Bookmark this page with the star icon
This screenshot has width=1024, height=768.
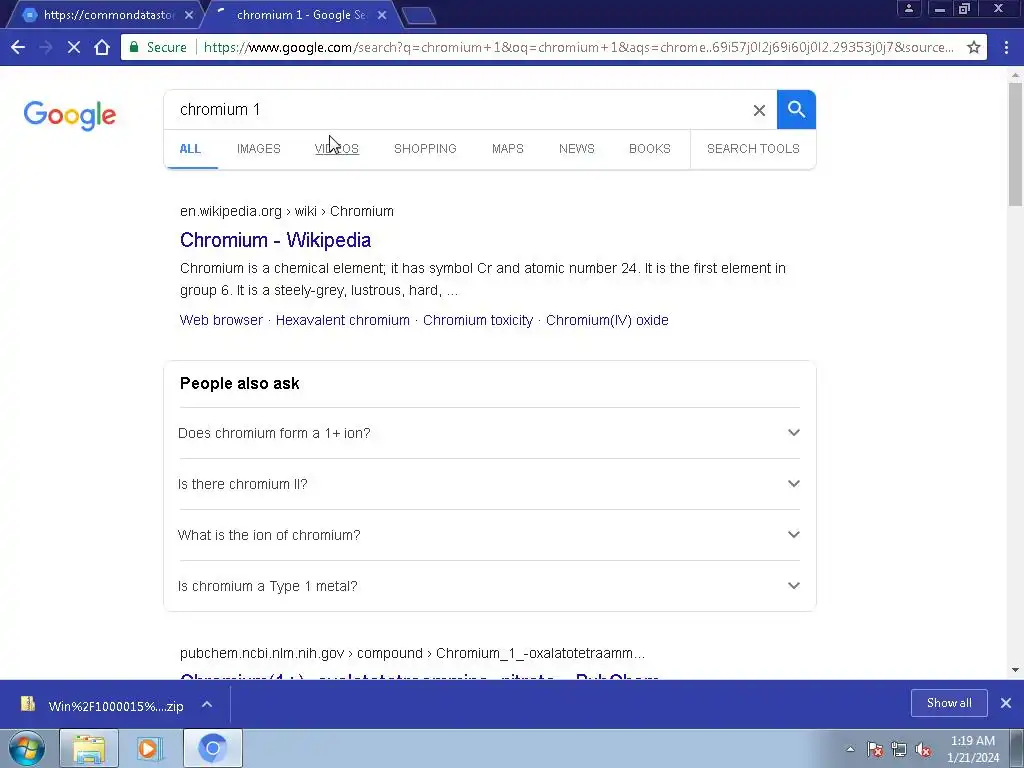click(x=974, y=47)
